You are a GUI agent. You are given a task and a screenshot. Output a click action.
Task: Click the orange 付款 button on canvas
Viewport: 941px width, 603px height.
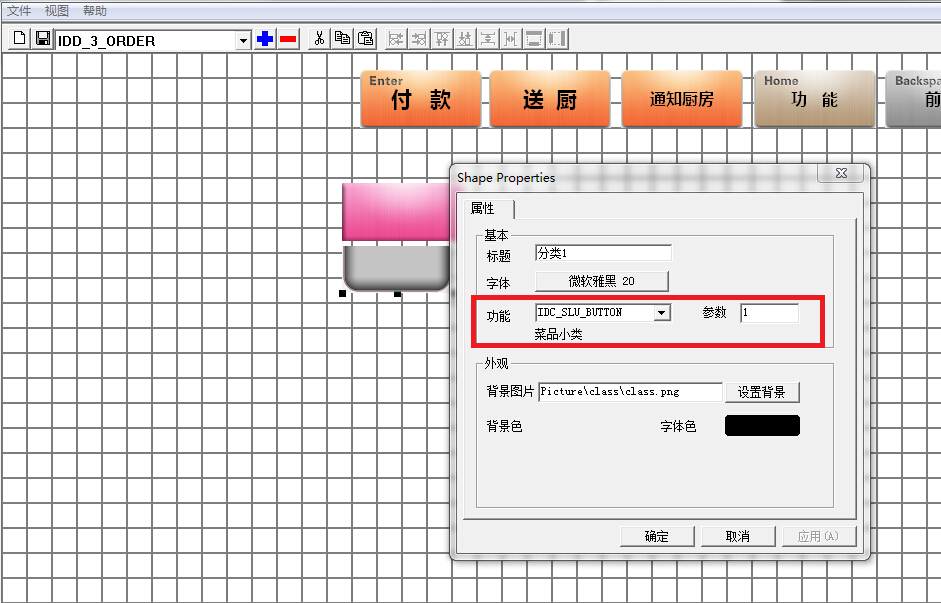[421, 99]
